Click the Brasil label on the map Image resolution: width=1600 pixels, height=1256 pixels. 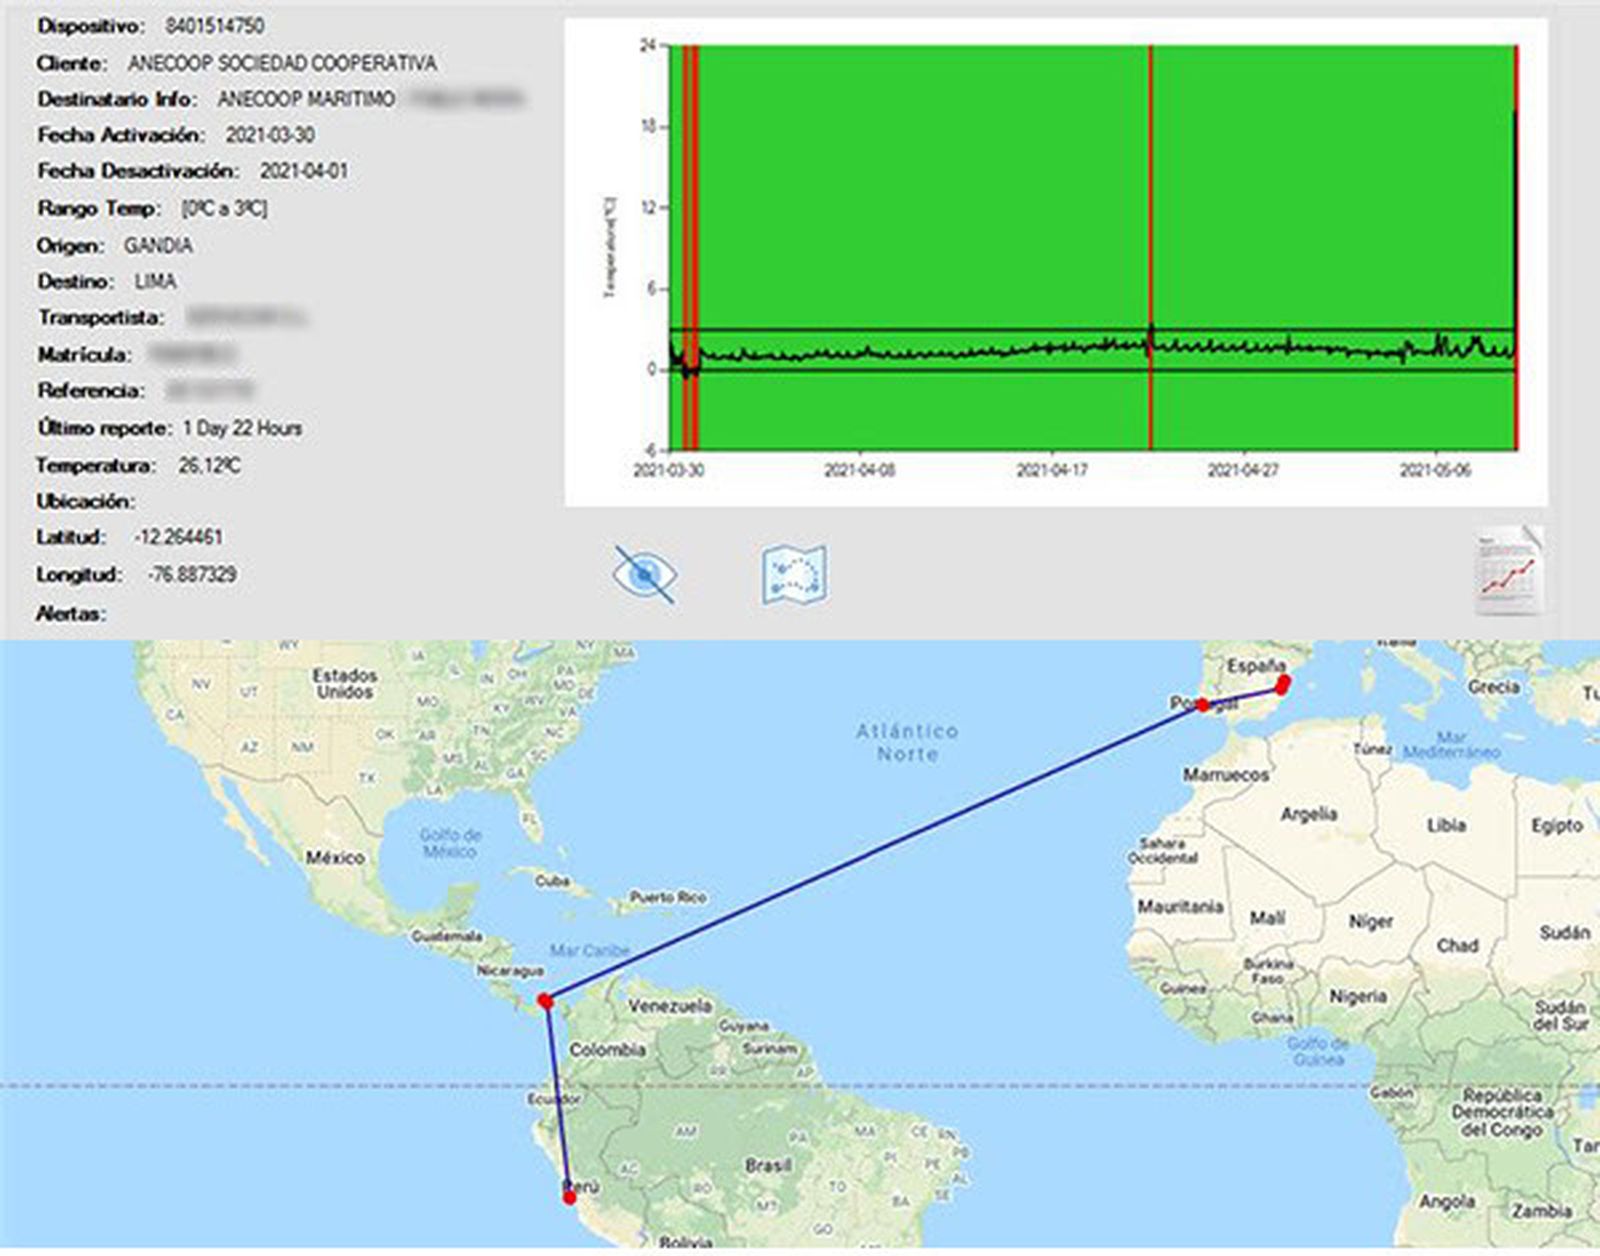coord(768,1165)
